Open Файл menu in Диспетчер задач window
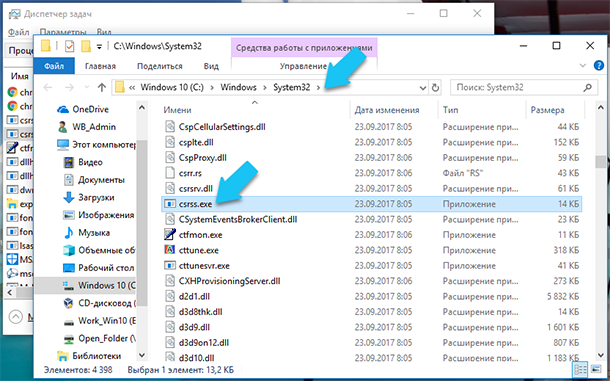 (x=18, y=32)
